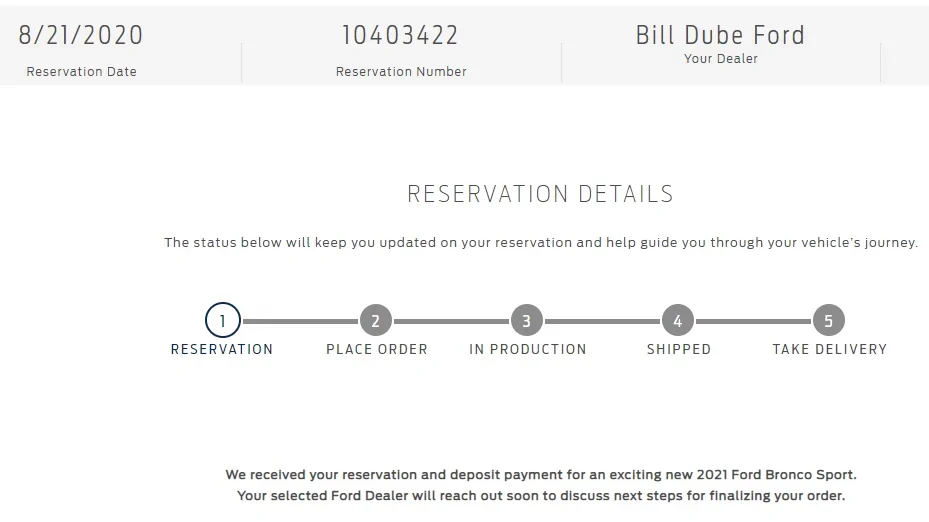Click reservation number 10403422
The image size is (929, 522).
coord(401,35)
